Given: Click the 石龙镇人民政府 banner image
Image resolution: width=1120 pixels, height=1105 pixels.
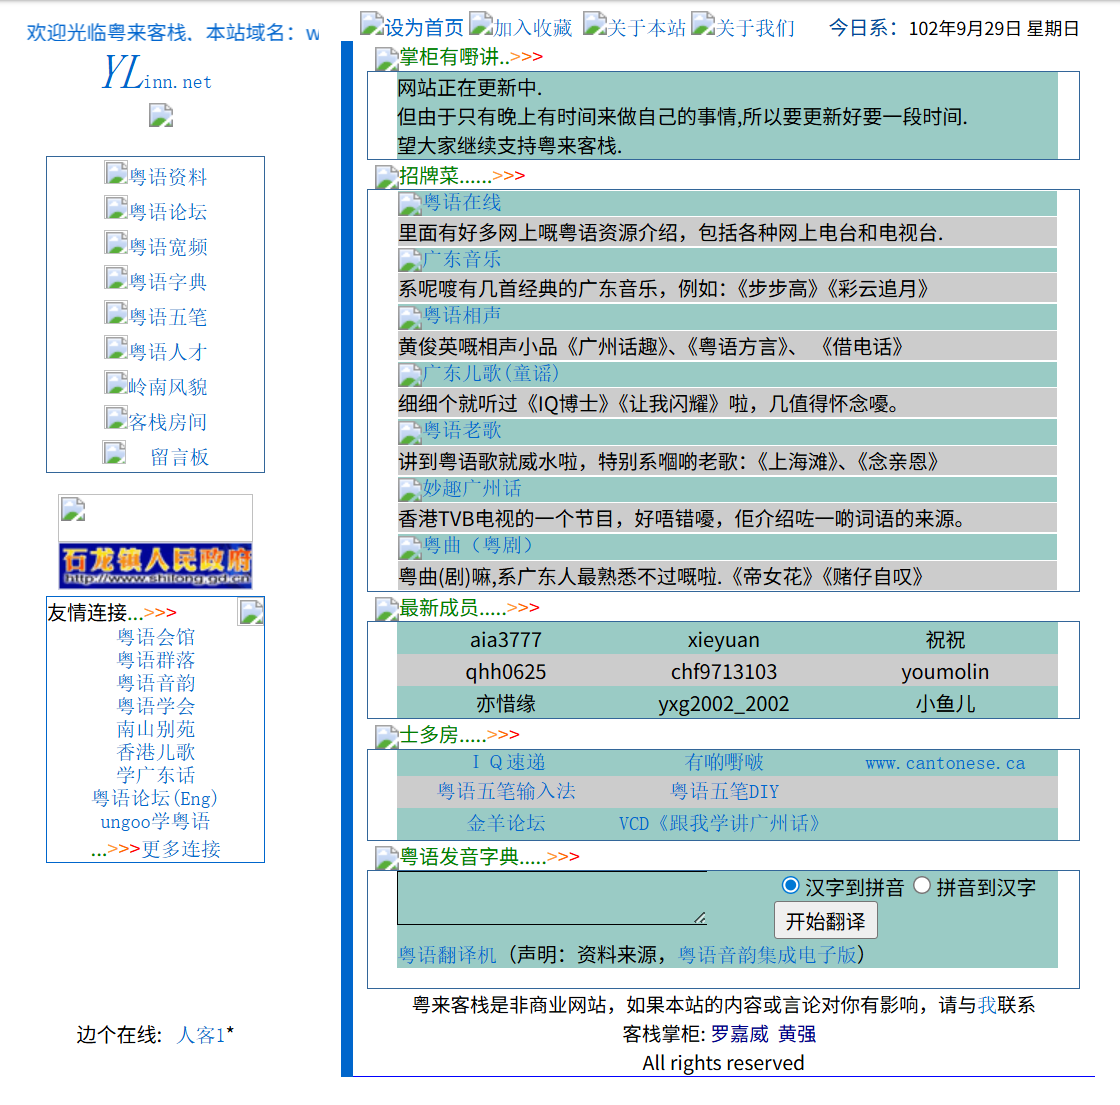Looking at the screenshot, I should coord(156,566).
